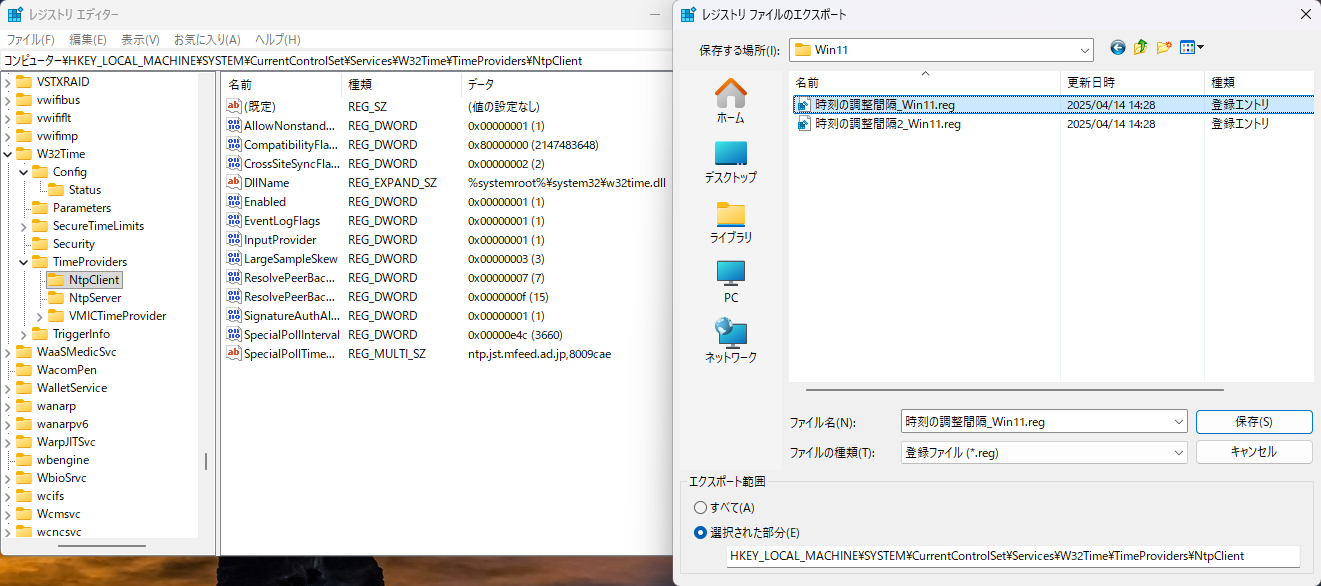Sort registry values by 種類 column header
The width and height of the screenshot is (1321, 586).
pyautogui.click(x=400, y=84)
